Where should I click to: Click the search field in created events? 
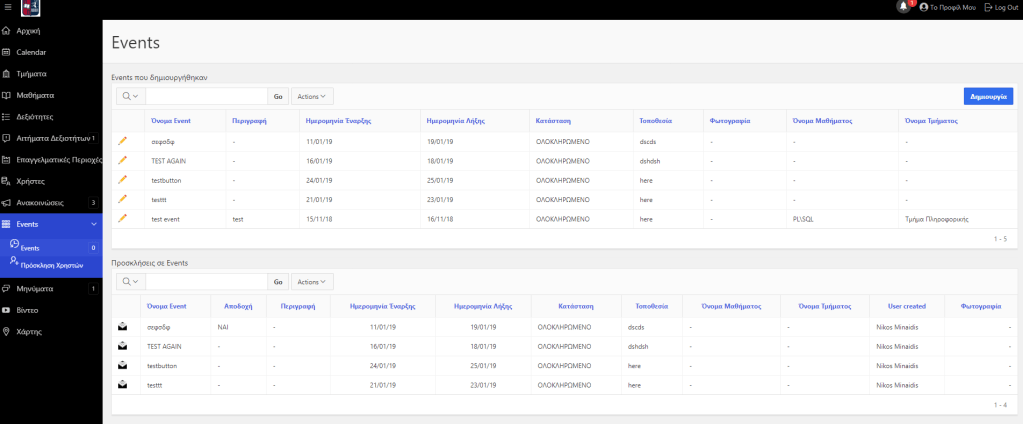[x=206, y=96]
